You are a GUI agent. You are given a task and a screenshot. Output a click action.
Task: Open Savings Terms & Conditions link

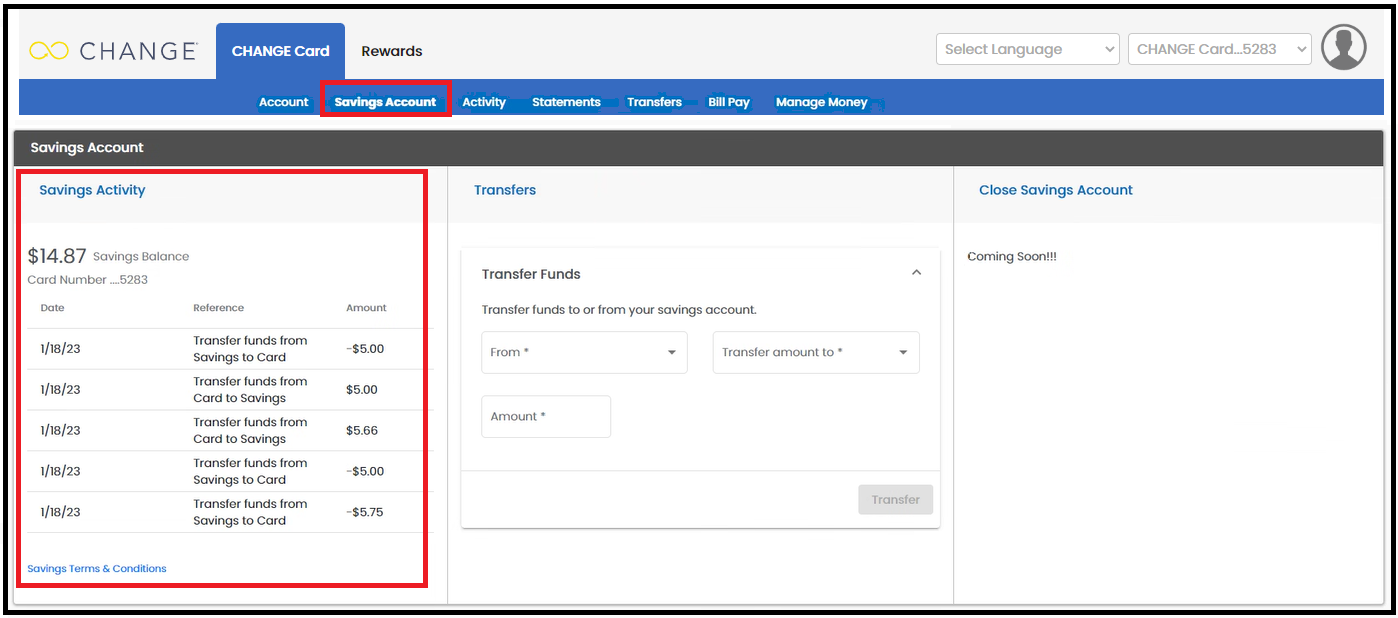coord(97,569)
